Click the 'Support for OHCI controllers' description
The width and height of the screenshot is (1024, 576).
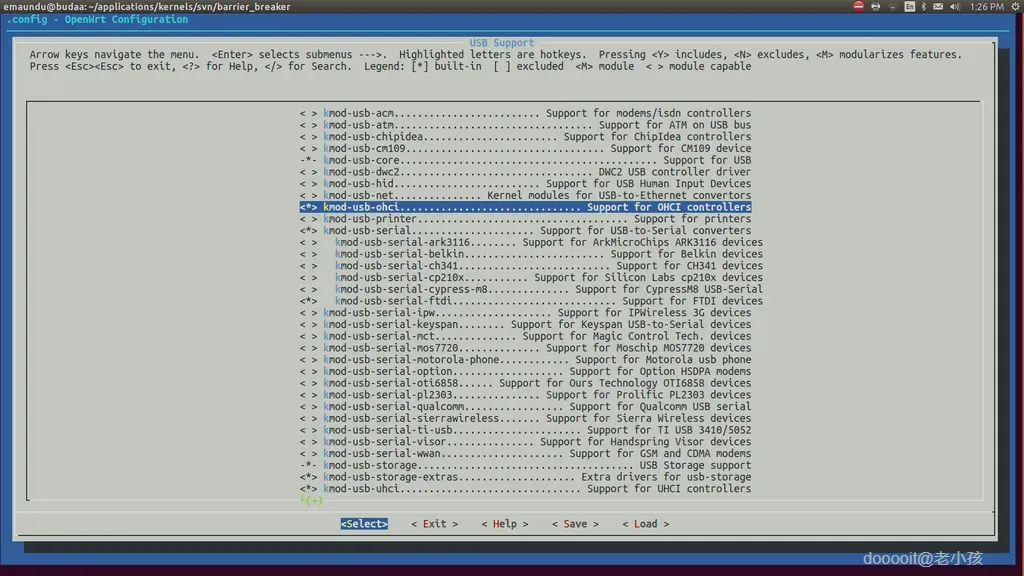coord(669,208)
